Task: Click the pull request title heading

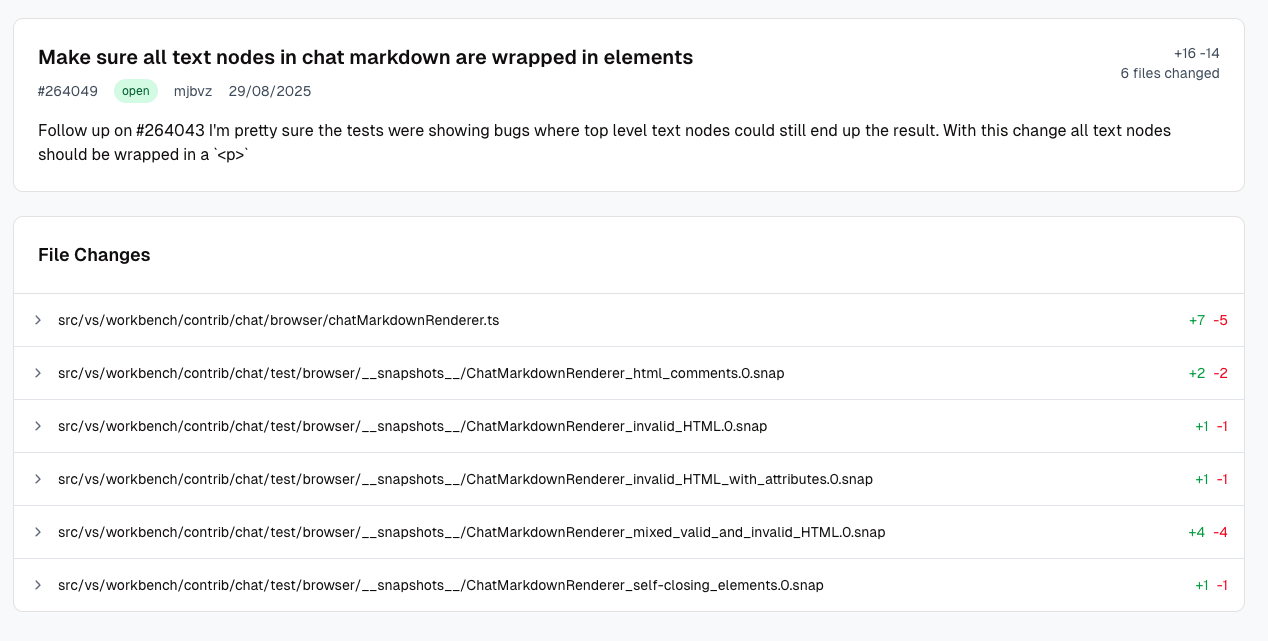Action: [x=365, y=57]
